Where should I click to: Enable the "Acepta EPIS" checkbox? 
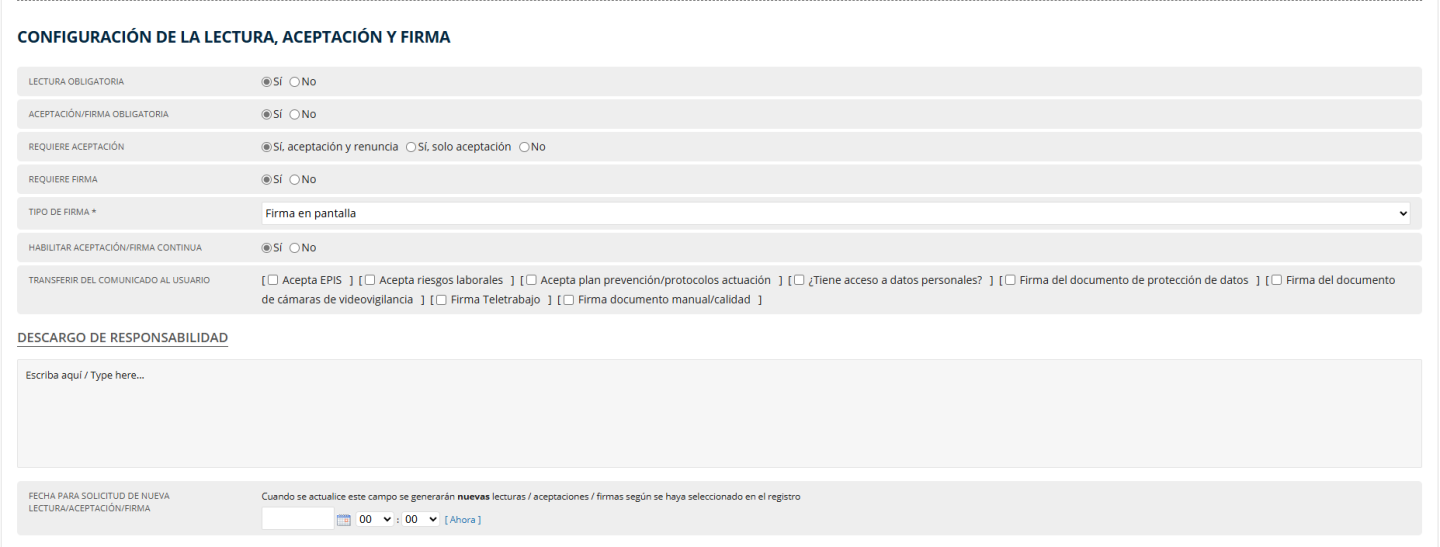click(x=273, y=280)
